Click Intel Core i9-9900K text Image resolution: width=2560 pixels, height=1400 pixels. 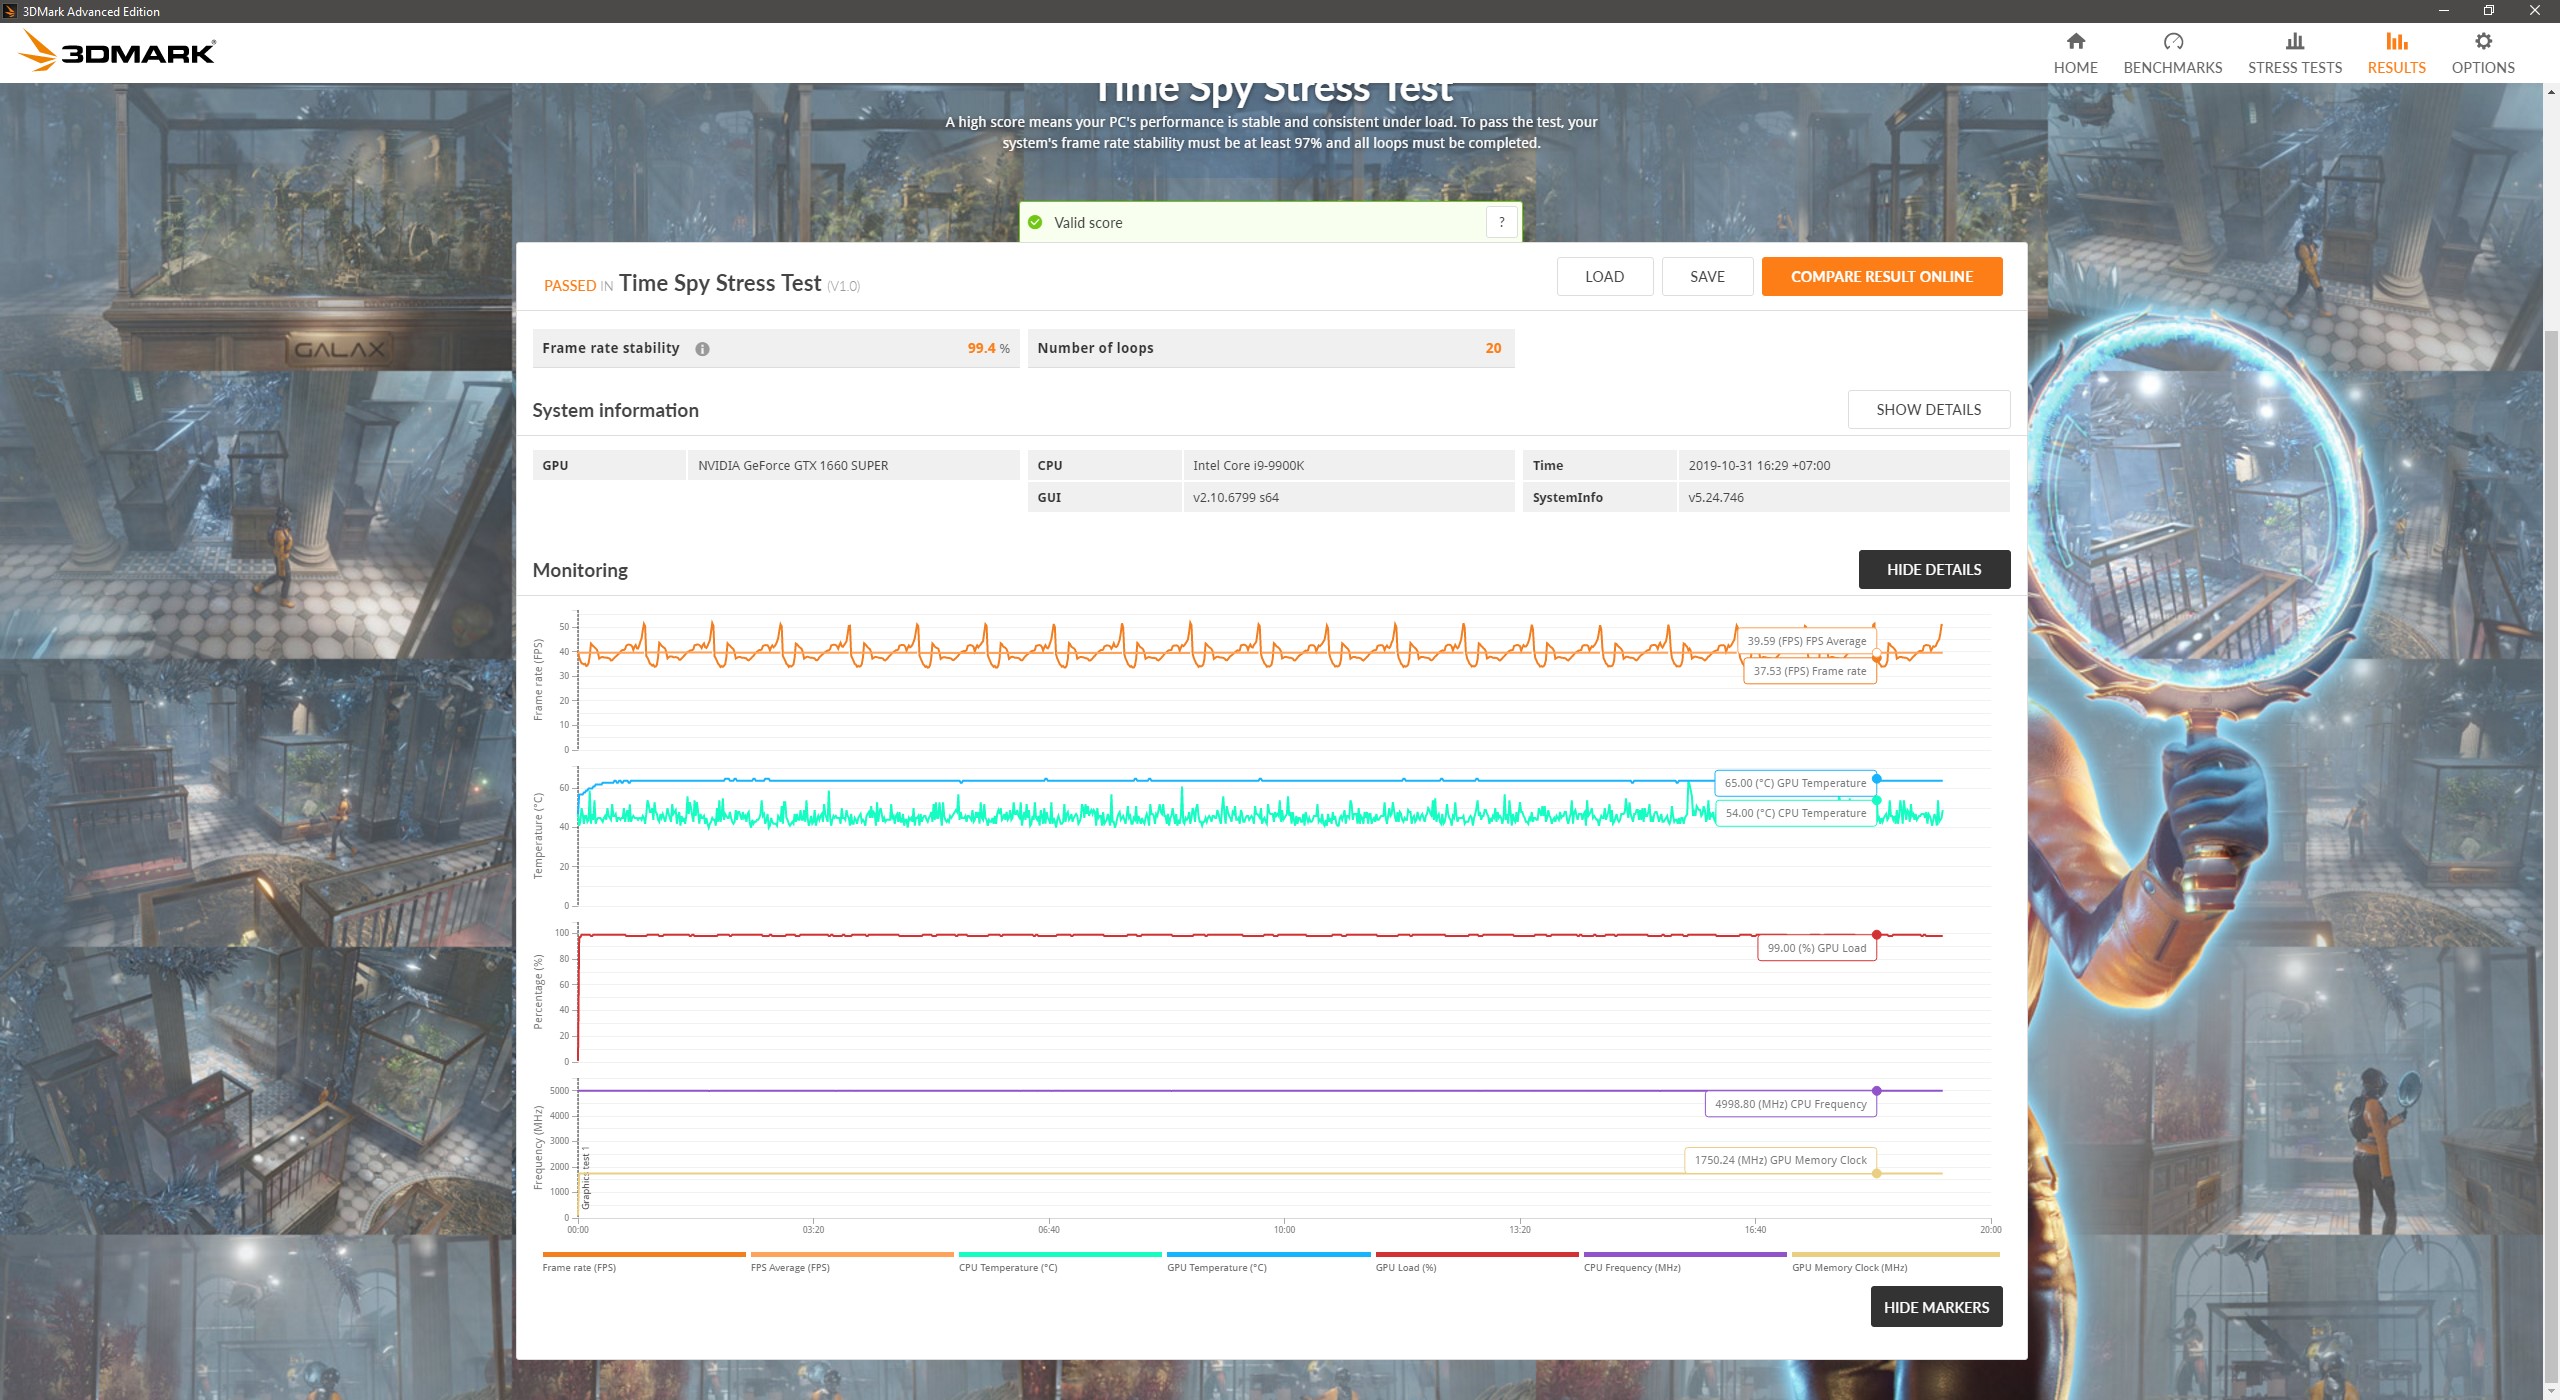[1248, 466]
